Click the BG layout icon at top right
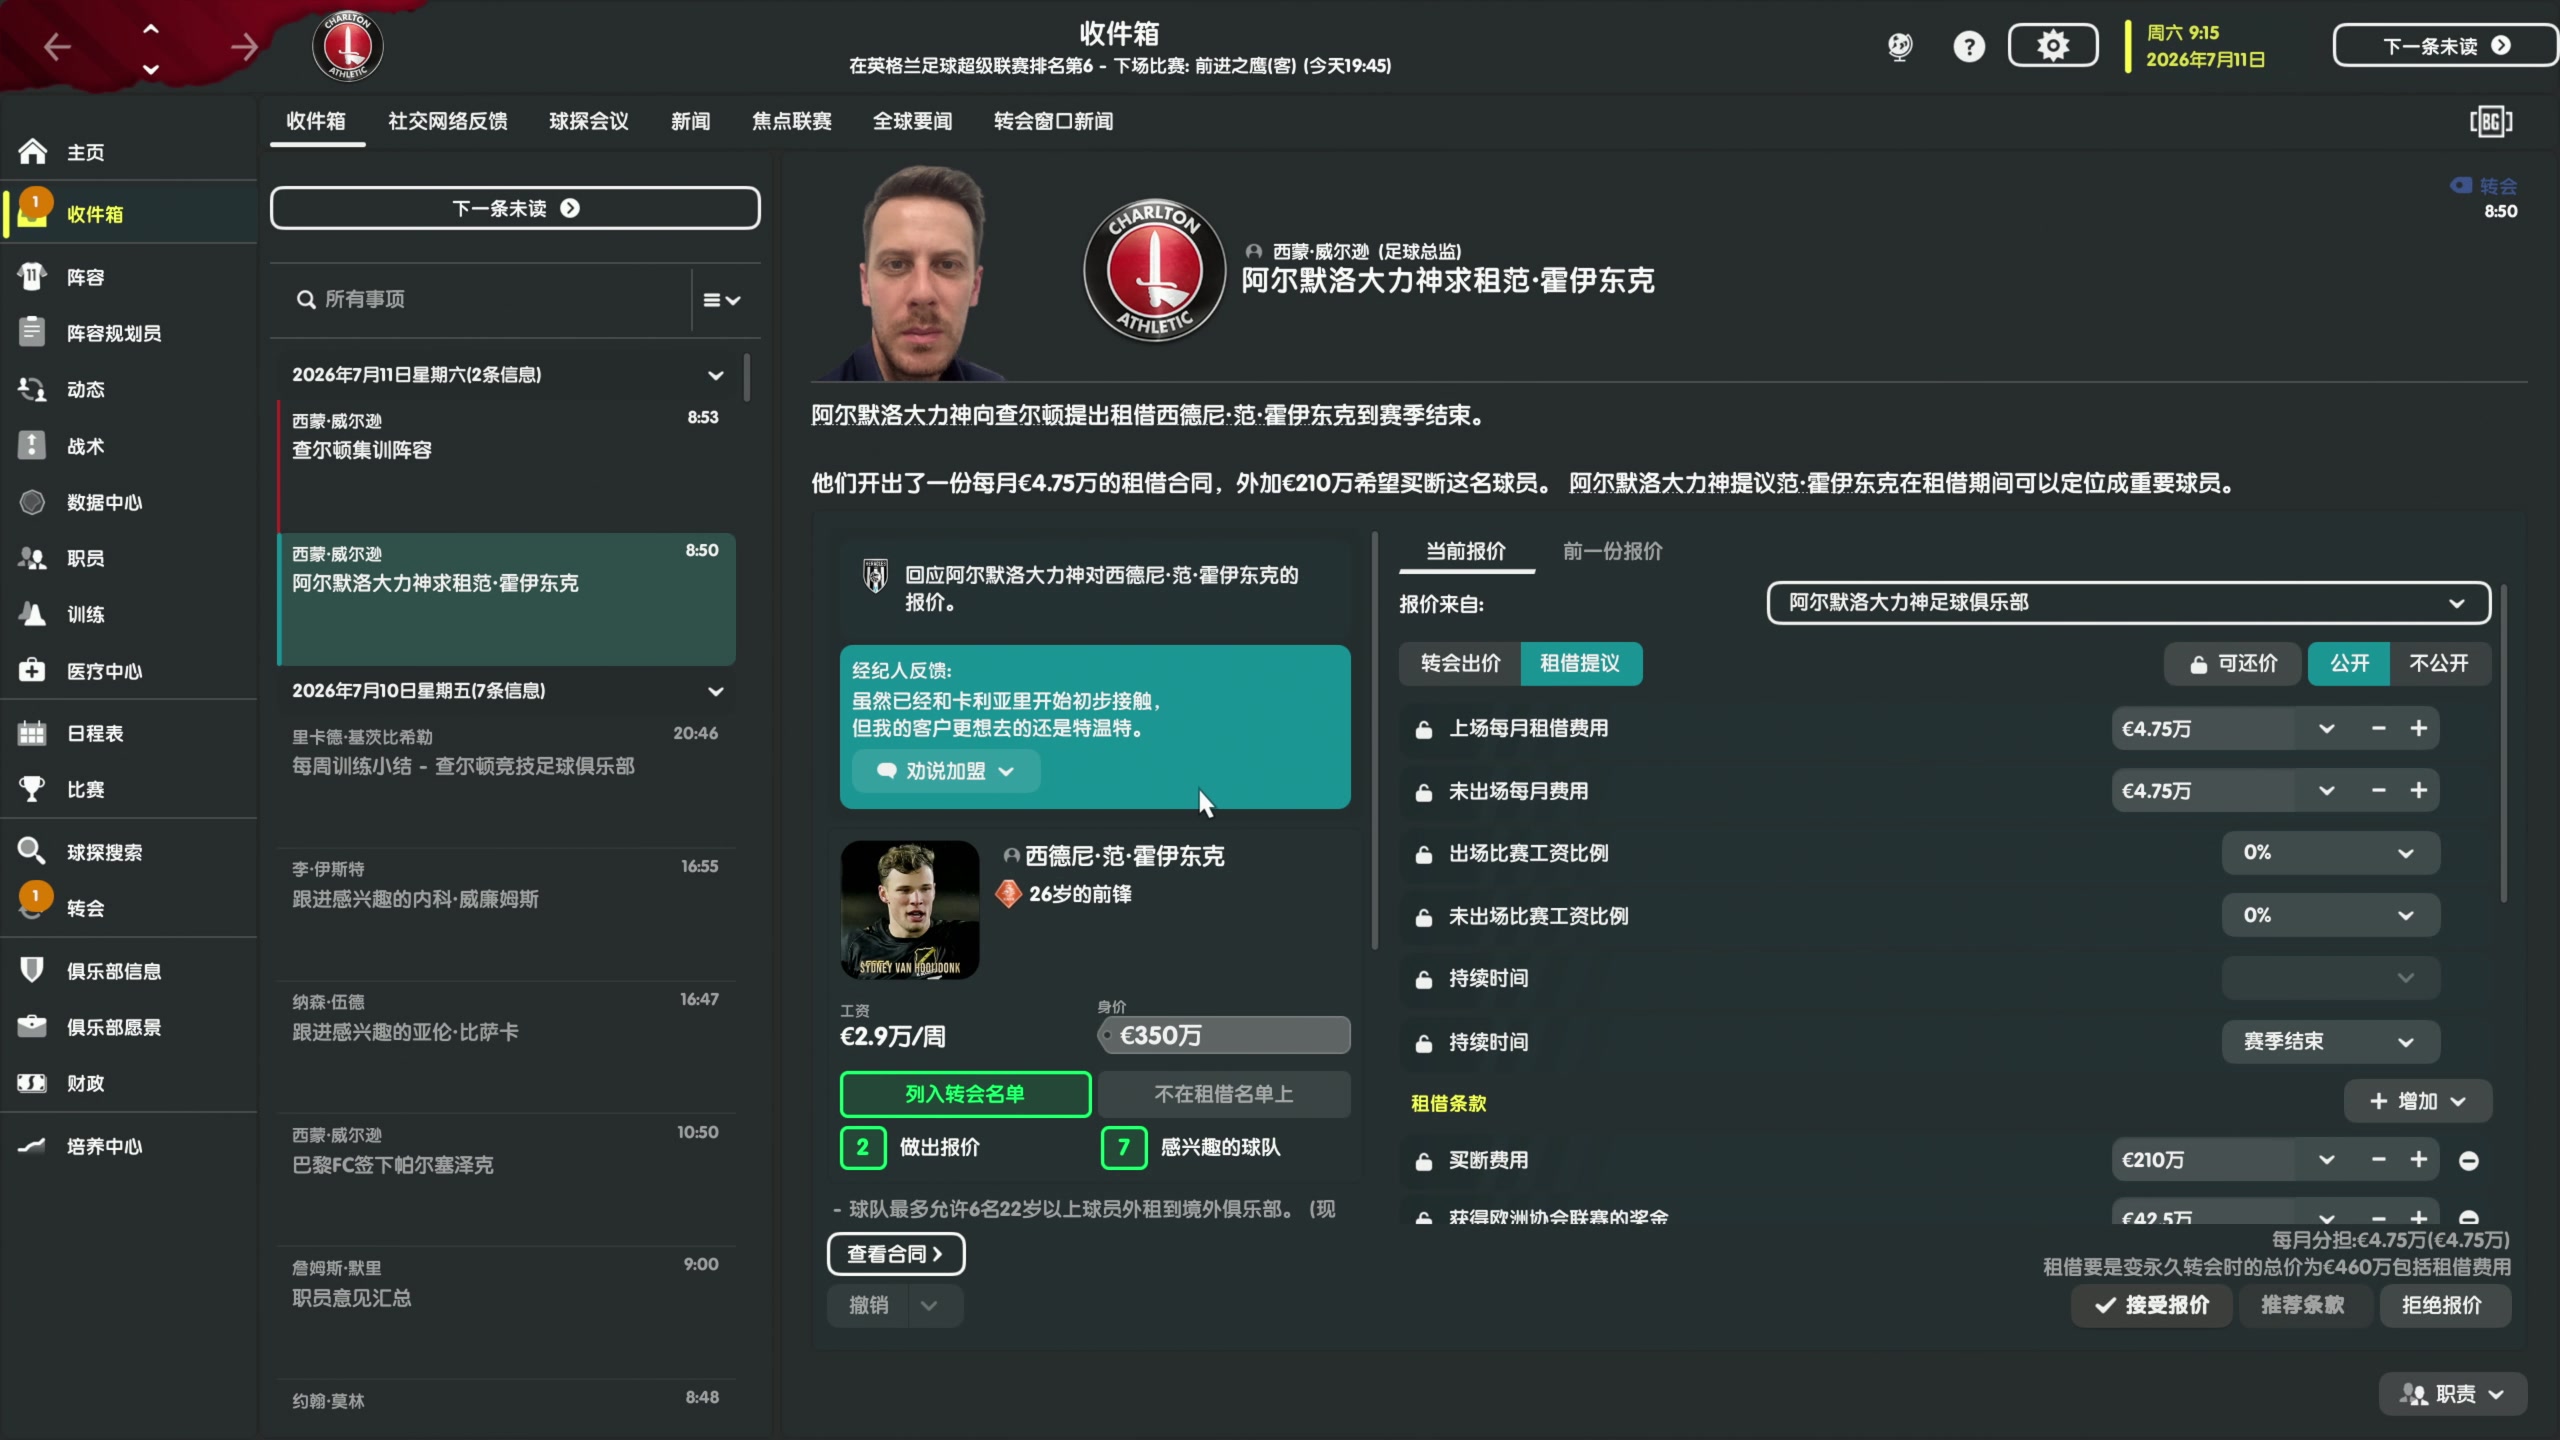 point(2490,122)
